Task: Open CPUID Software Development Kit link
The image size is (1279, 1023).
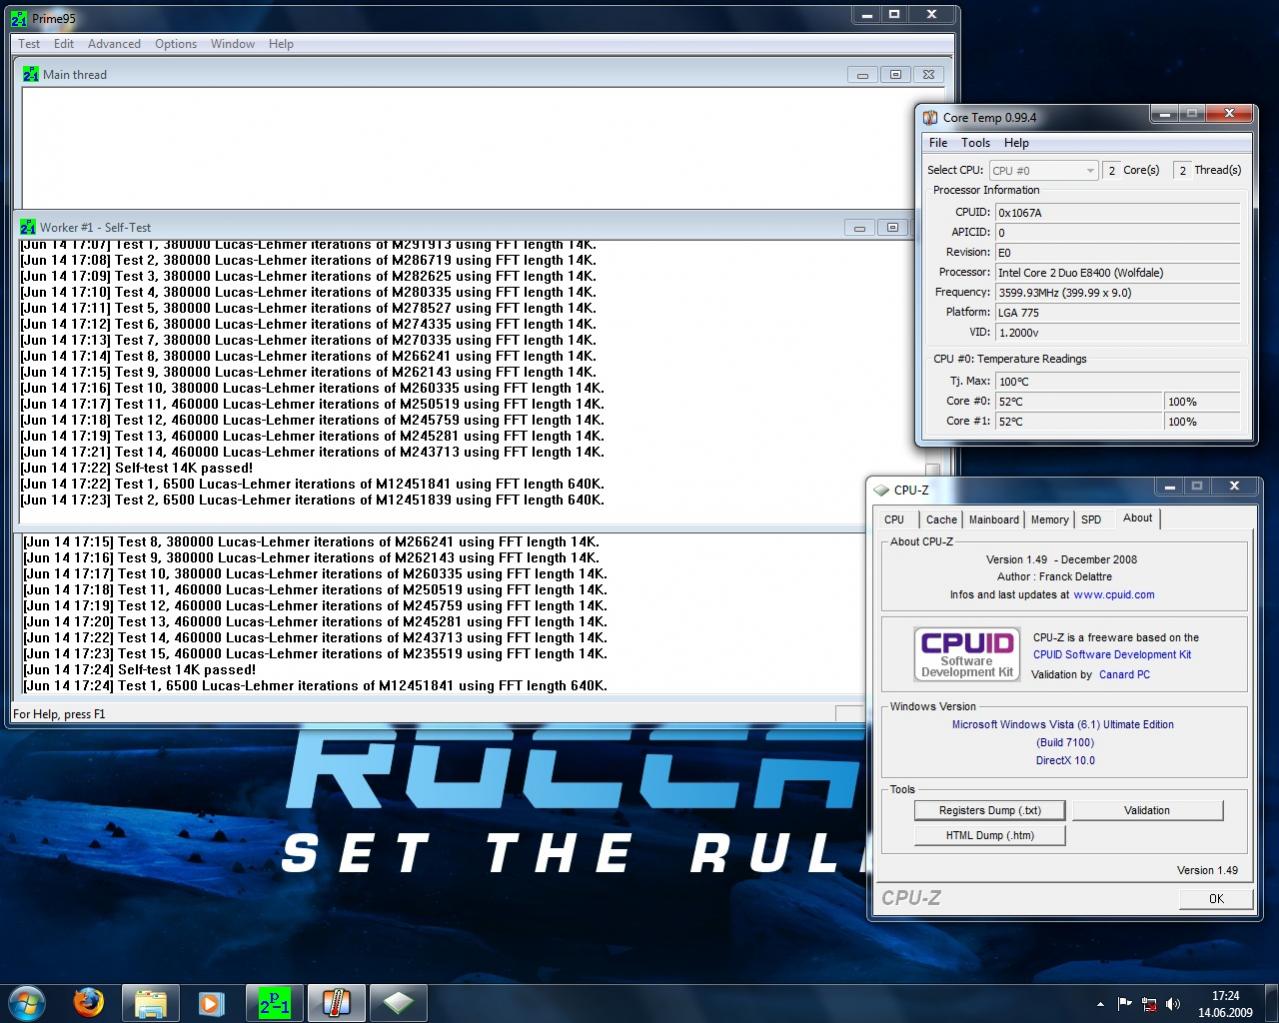Action: pyautogui.click(x=1112, y=655)
